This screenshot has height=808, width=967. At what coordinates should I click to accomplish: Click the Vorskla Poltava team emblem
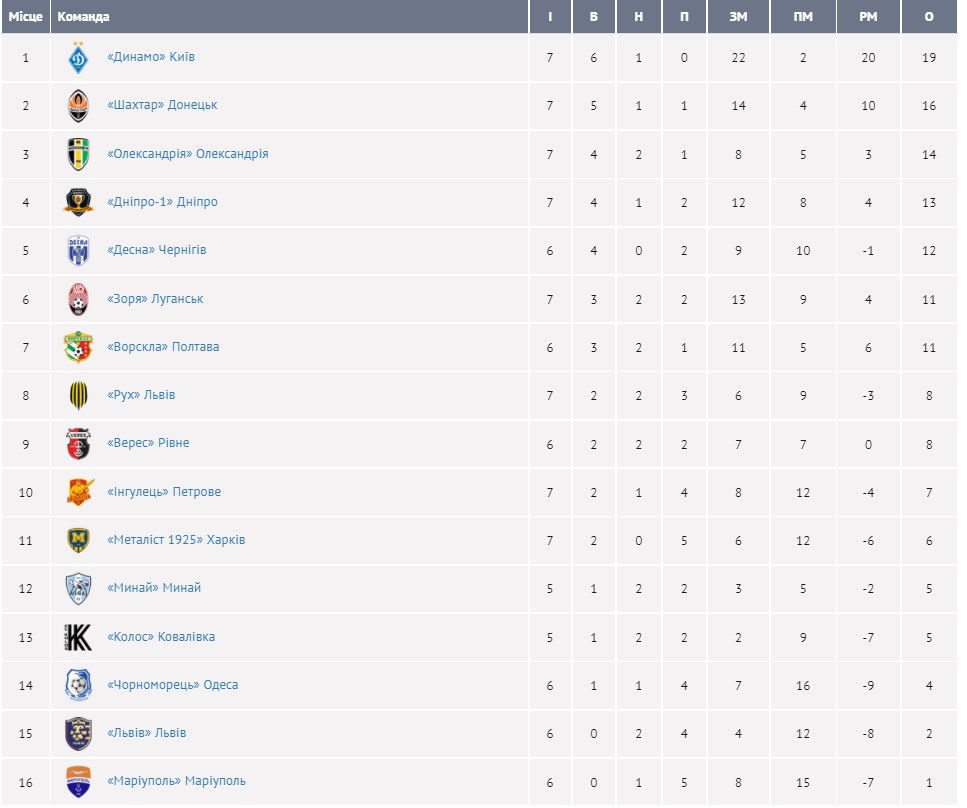[78, 347]
